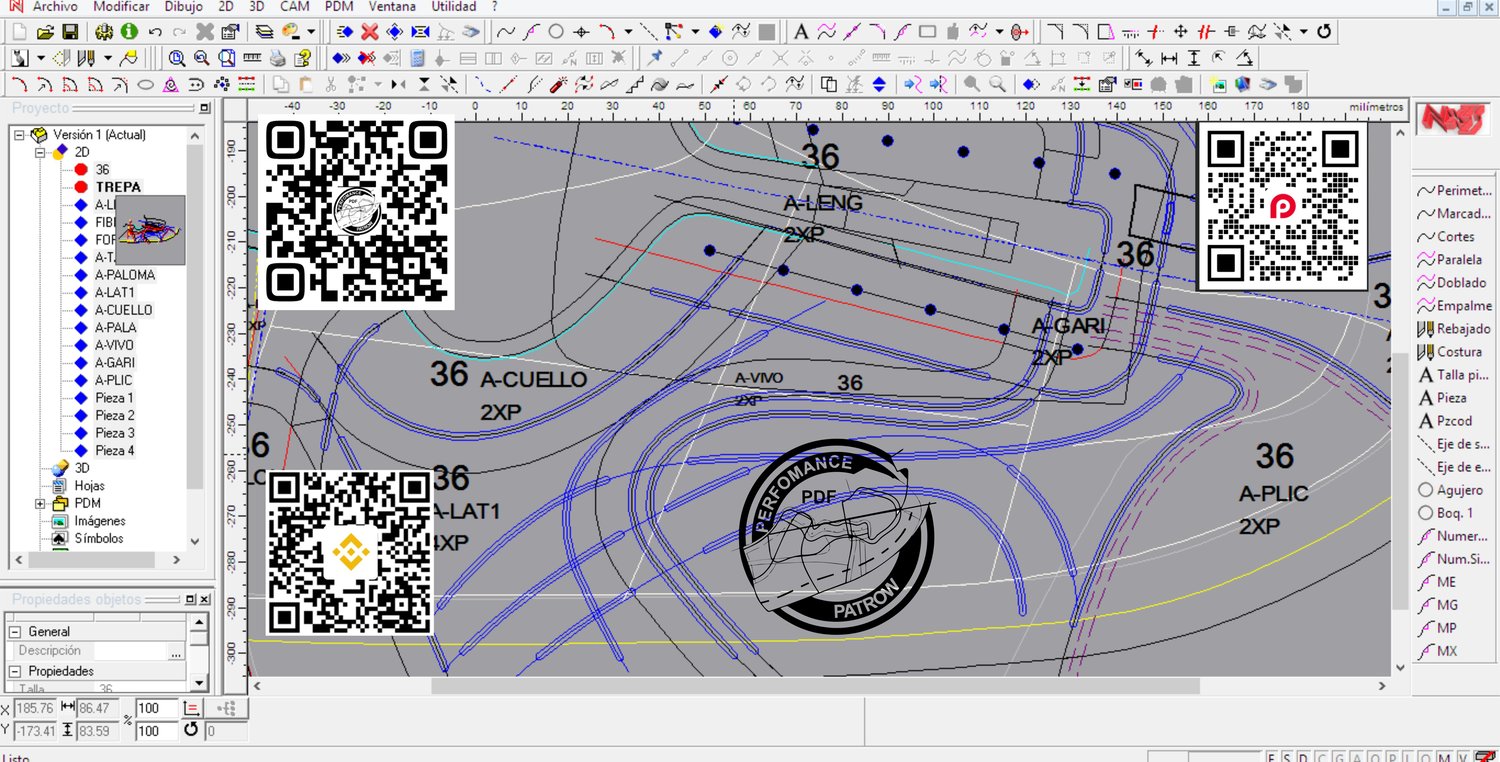The image size is (1500, 762).
Task: Save using the floppy disk icon
Action: 71,32
